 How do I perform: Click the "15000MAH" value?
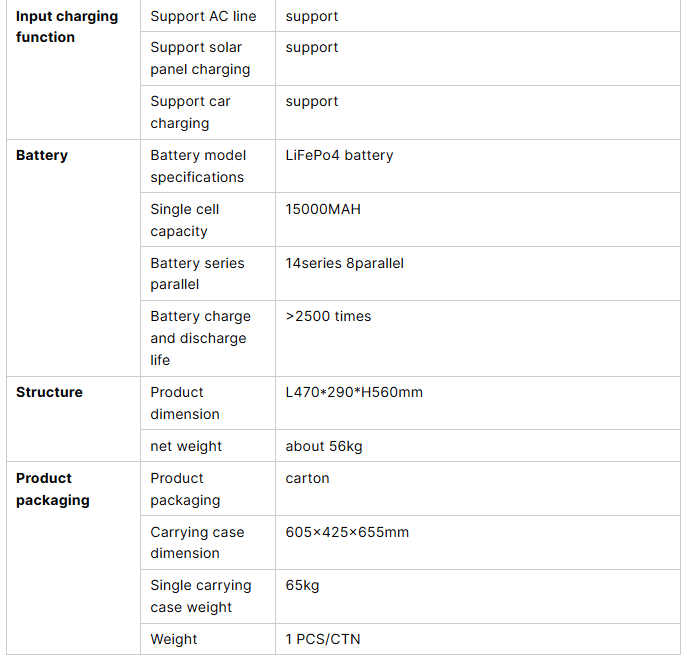point(323,209)
